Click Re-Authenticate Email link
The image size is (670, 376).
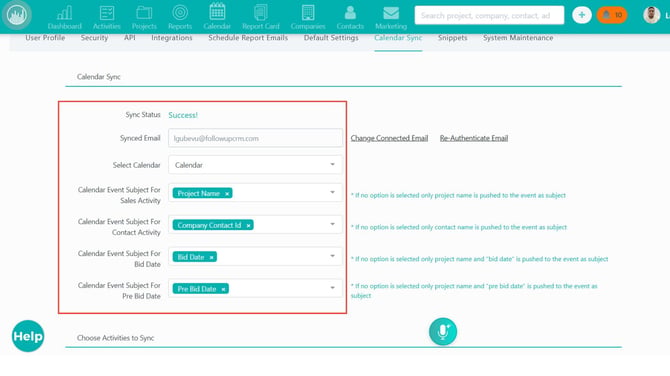[x=474, y=138]
